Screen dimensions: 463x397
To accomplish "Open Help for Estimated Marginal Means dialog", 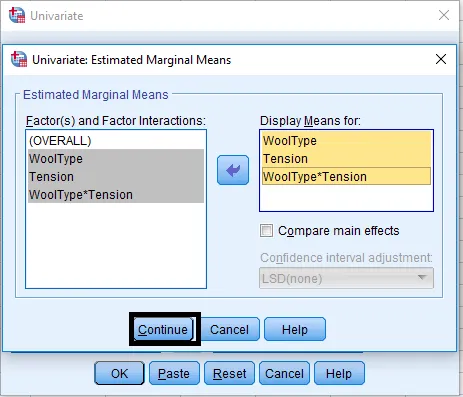I will 295,329.
